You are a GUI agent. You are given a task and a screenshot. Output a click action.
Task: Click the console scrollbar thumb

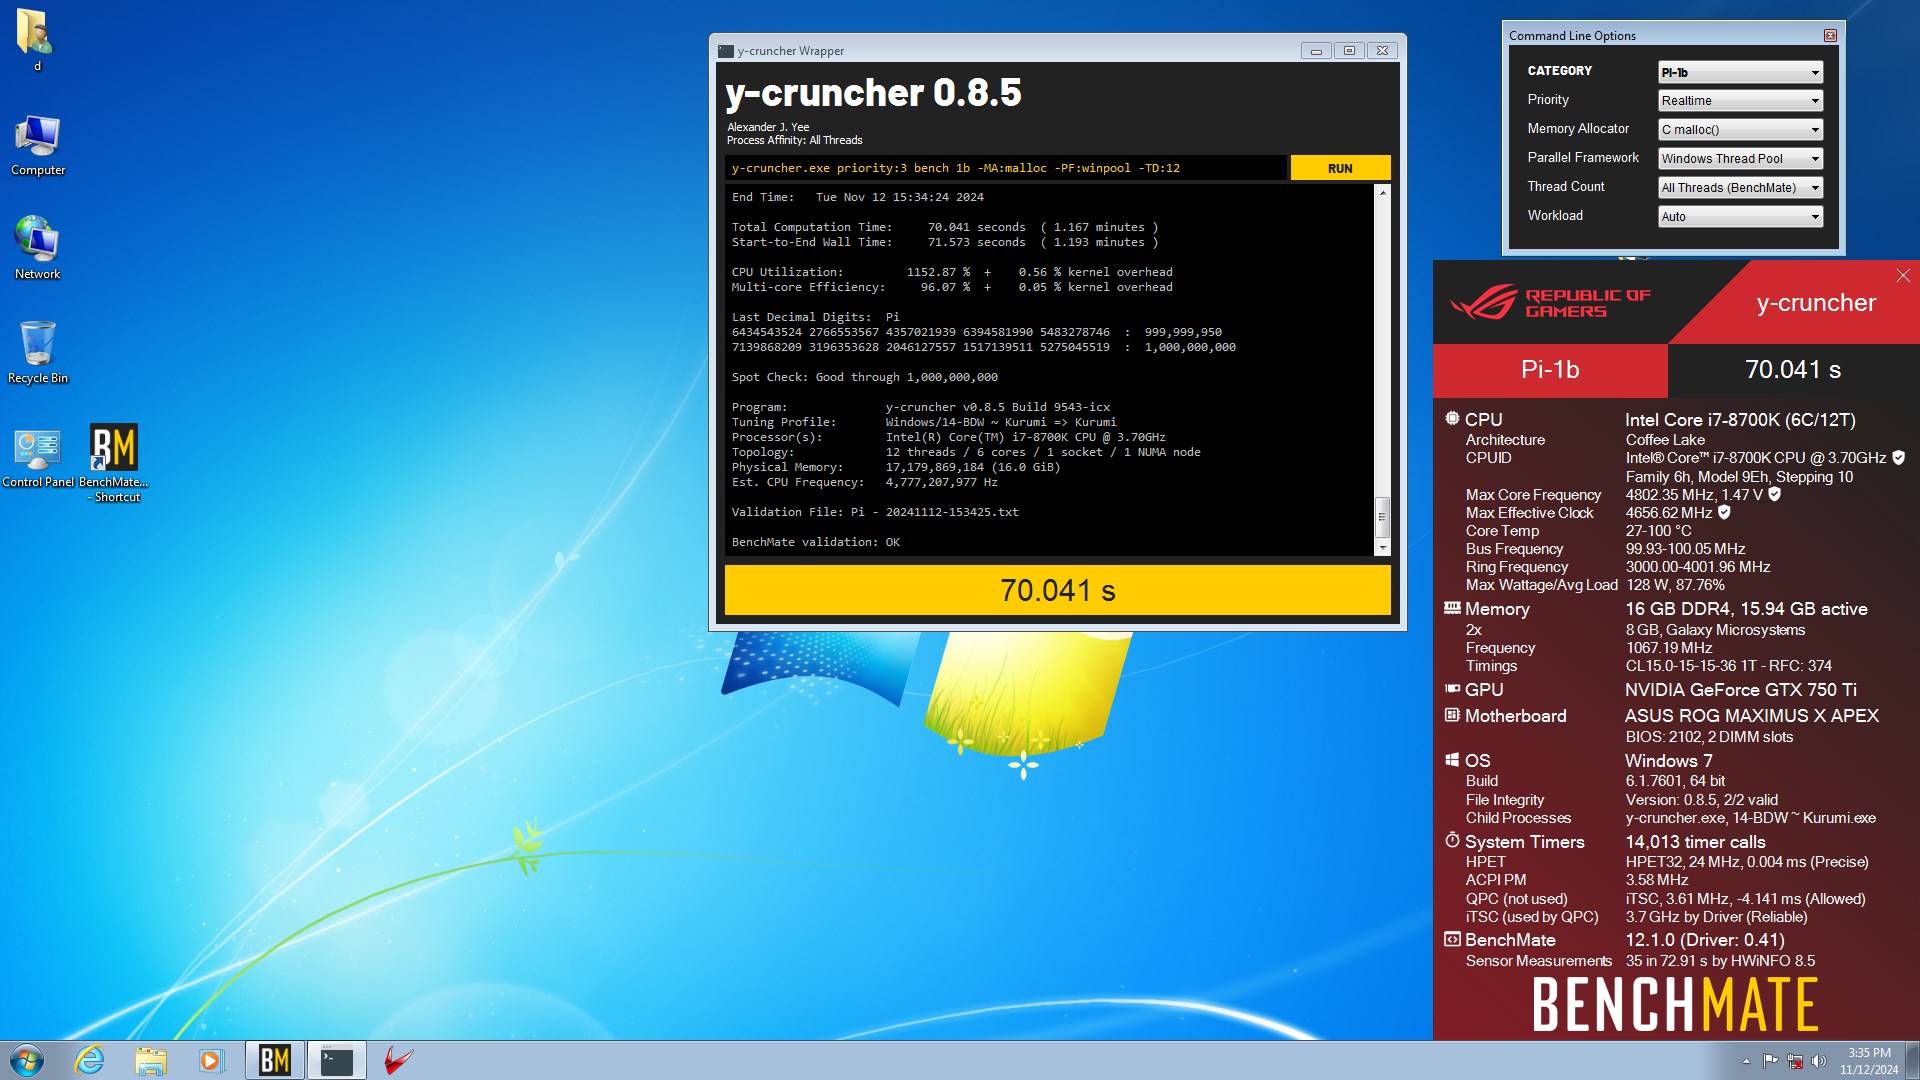[x=1383, y=517]
